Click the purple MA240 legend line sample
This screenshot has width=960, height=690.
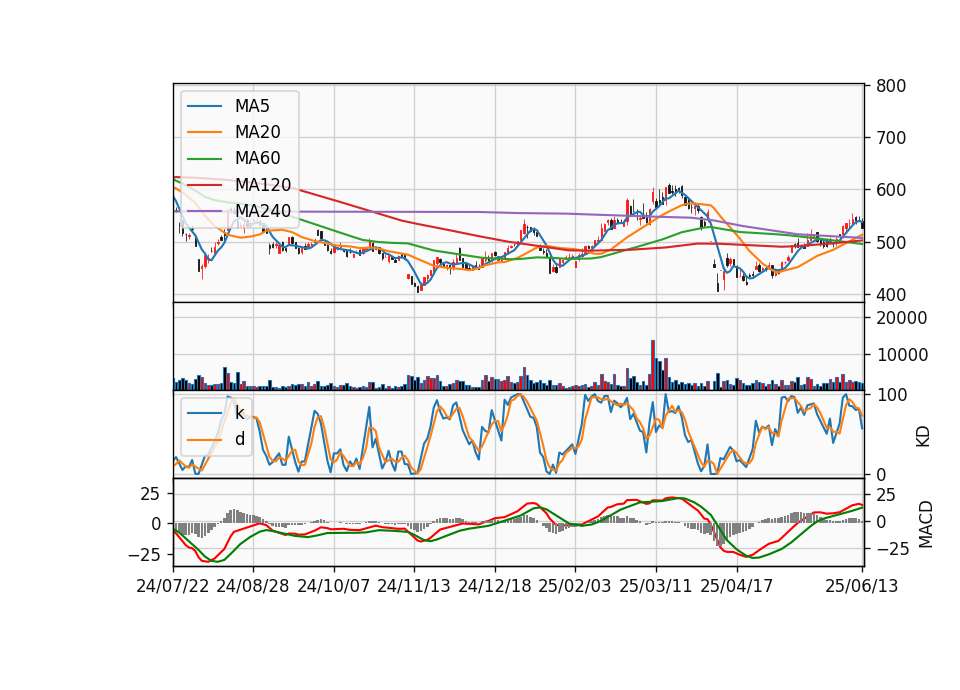(x=204, y=211)
